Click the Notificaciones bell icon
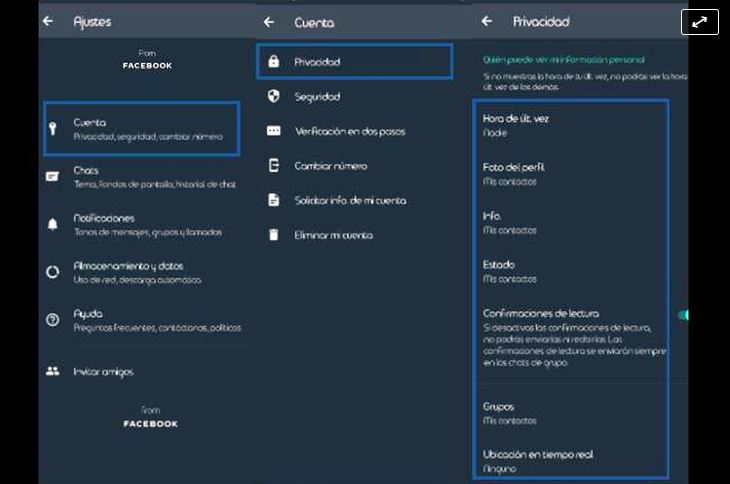 tap(53, 224)
